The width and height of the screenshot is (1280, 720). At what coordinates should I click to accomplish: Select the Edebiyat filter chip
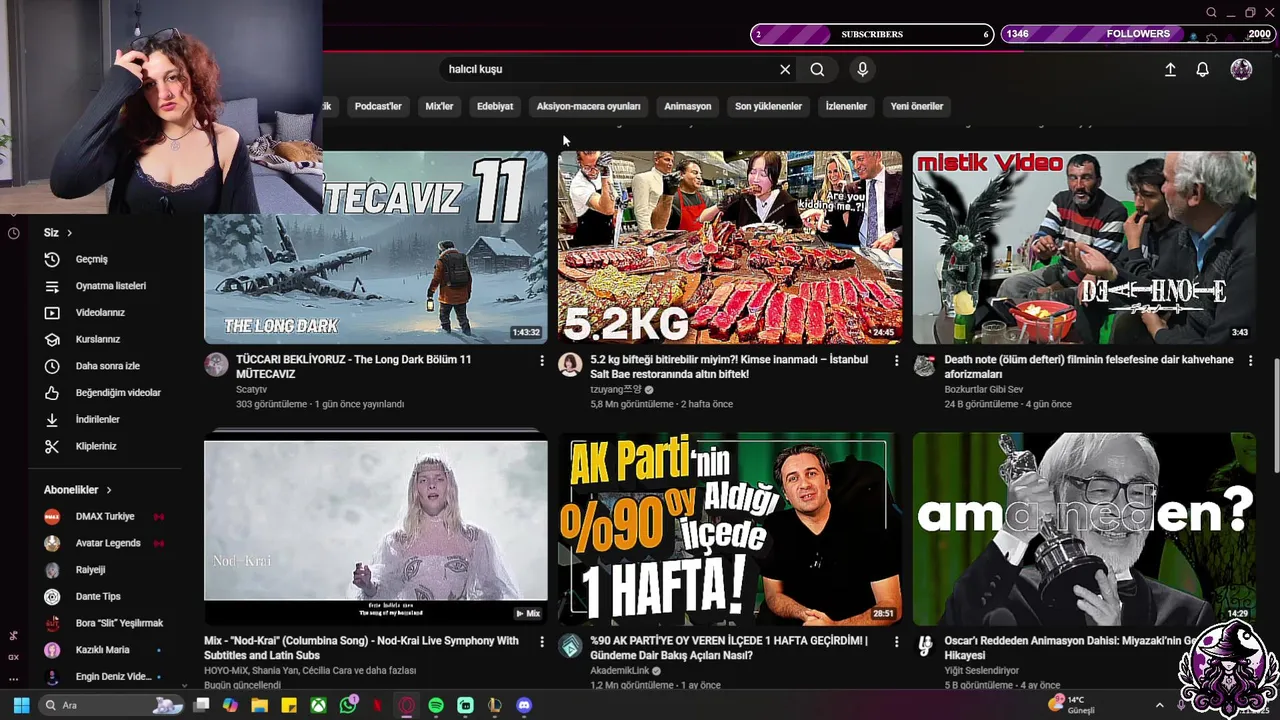pyautogui.click(x=495, y=106)
